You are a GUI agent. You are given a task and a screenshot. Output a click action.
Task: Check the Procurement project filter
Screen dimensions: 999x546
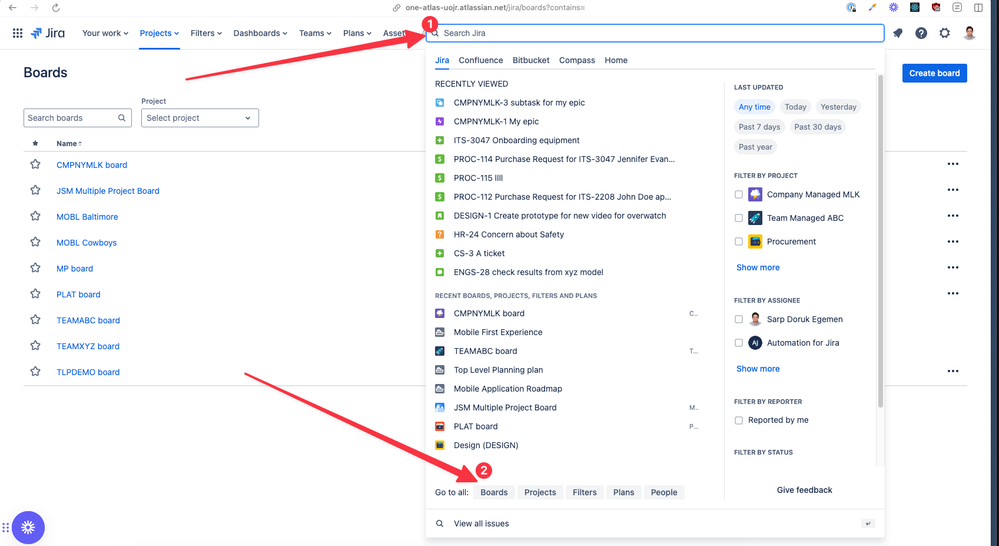(738, 241)
